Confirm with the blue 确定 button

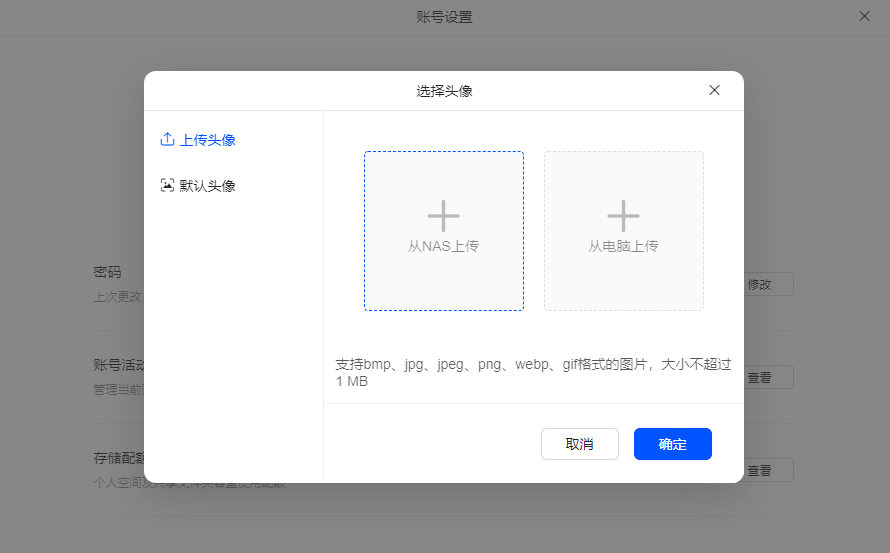673,444
